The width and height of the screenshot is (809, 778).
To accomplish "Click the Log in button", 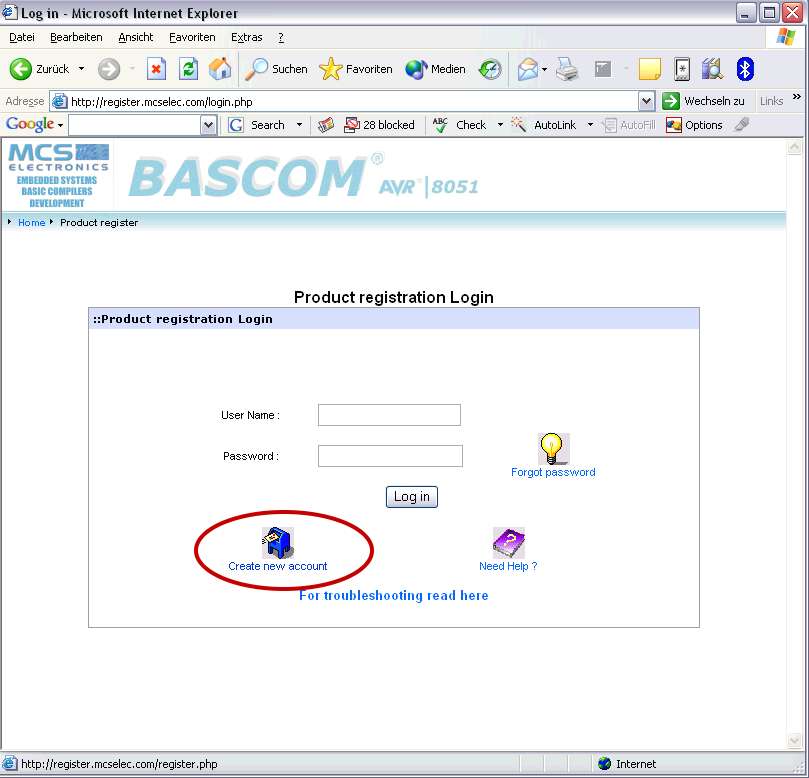I will pyautogui.click(x=412, y=497).
